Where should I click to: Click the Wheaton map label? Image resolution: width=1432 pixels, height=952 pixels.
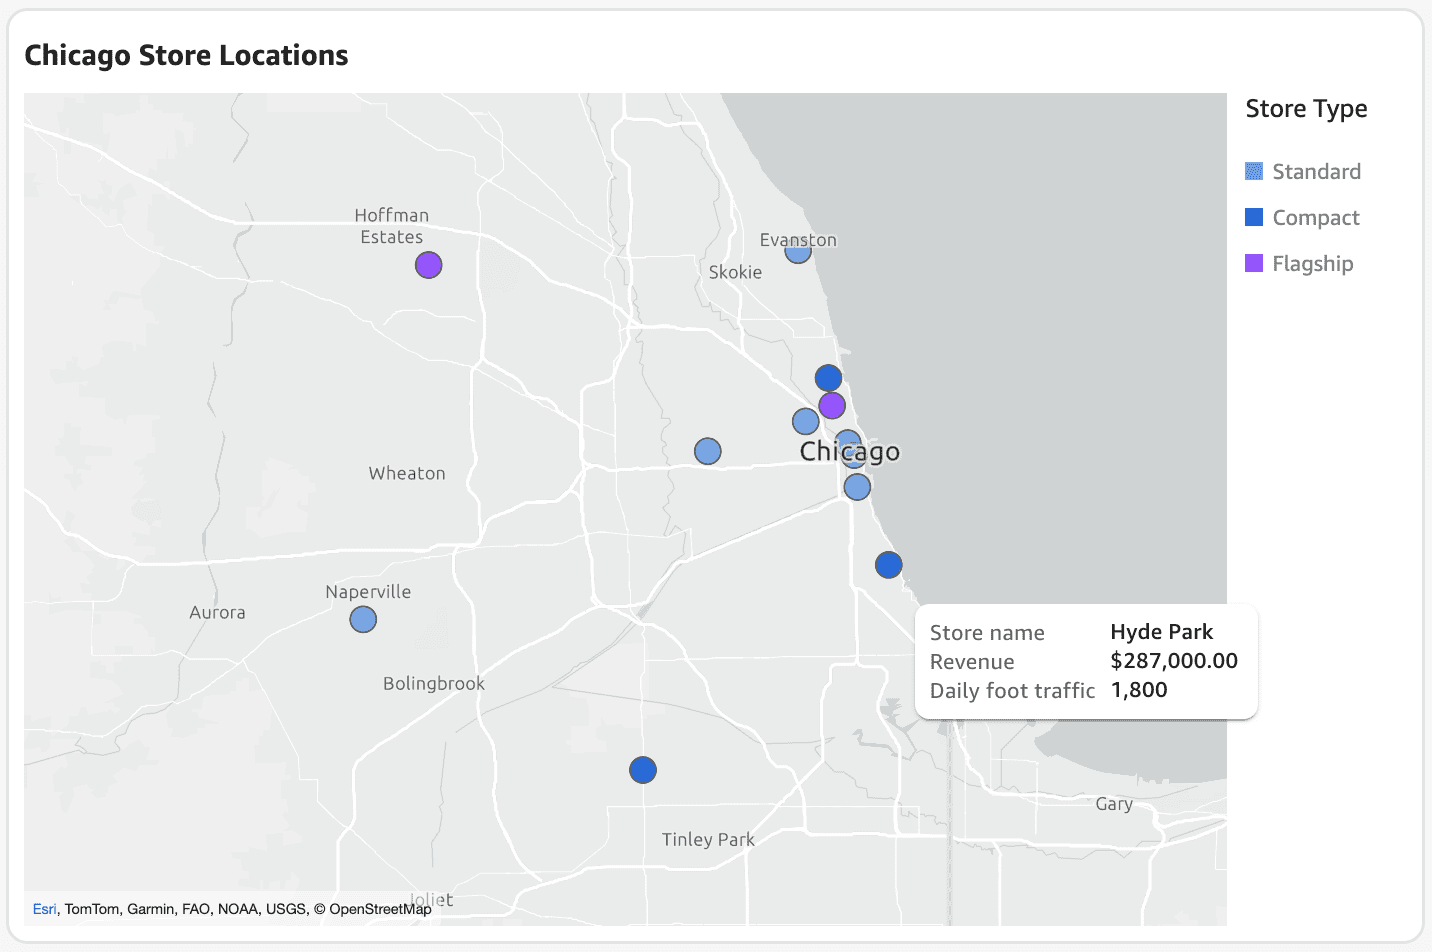click(x=407, y=473)
